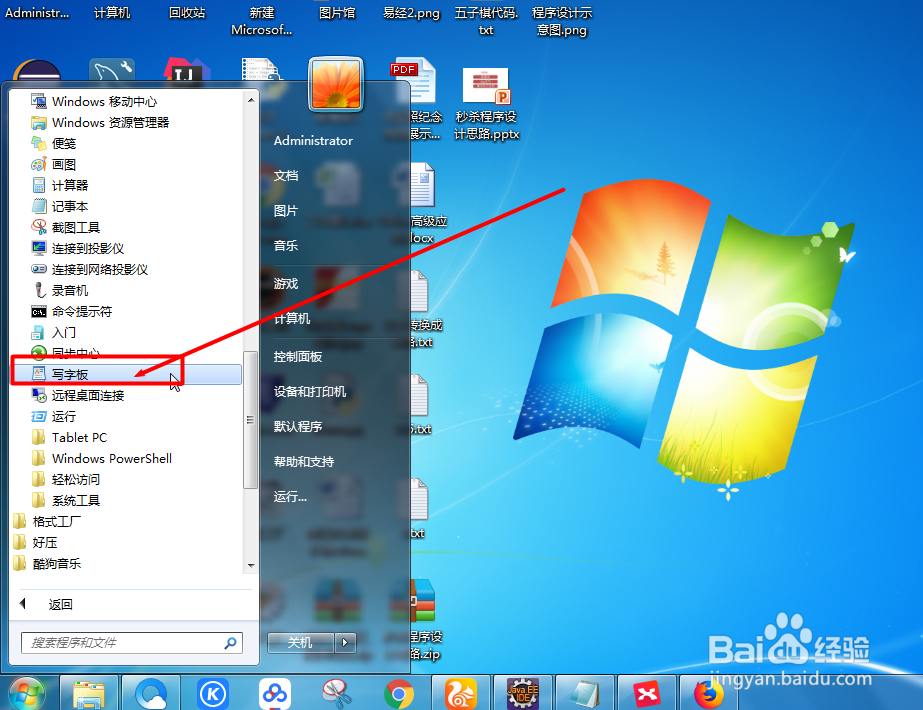Open 连接到投影仪 entry
Viewport: 923px width, 710px height.
78,248
